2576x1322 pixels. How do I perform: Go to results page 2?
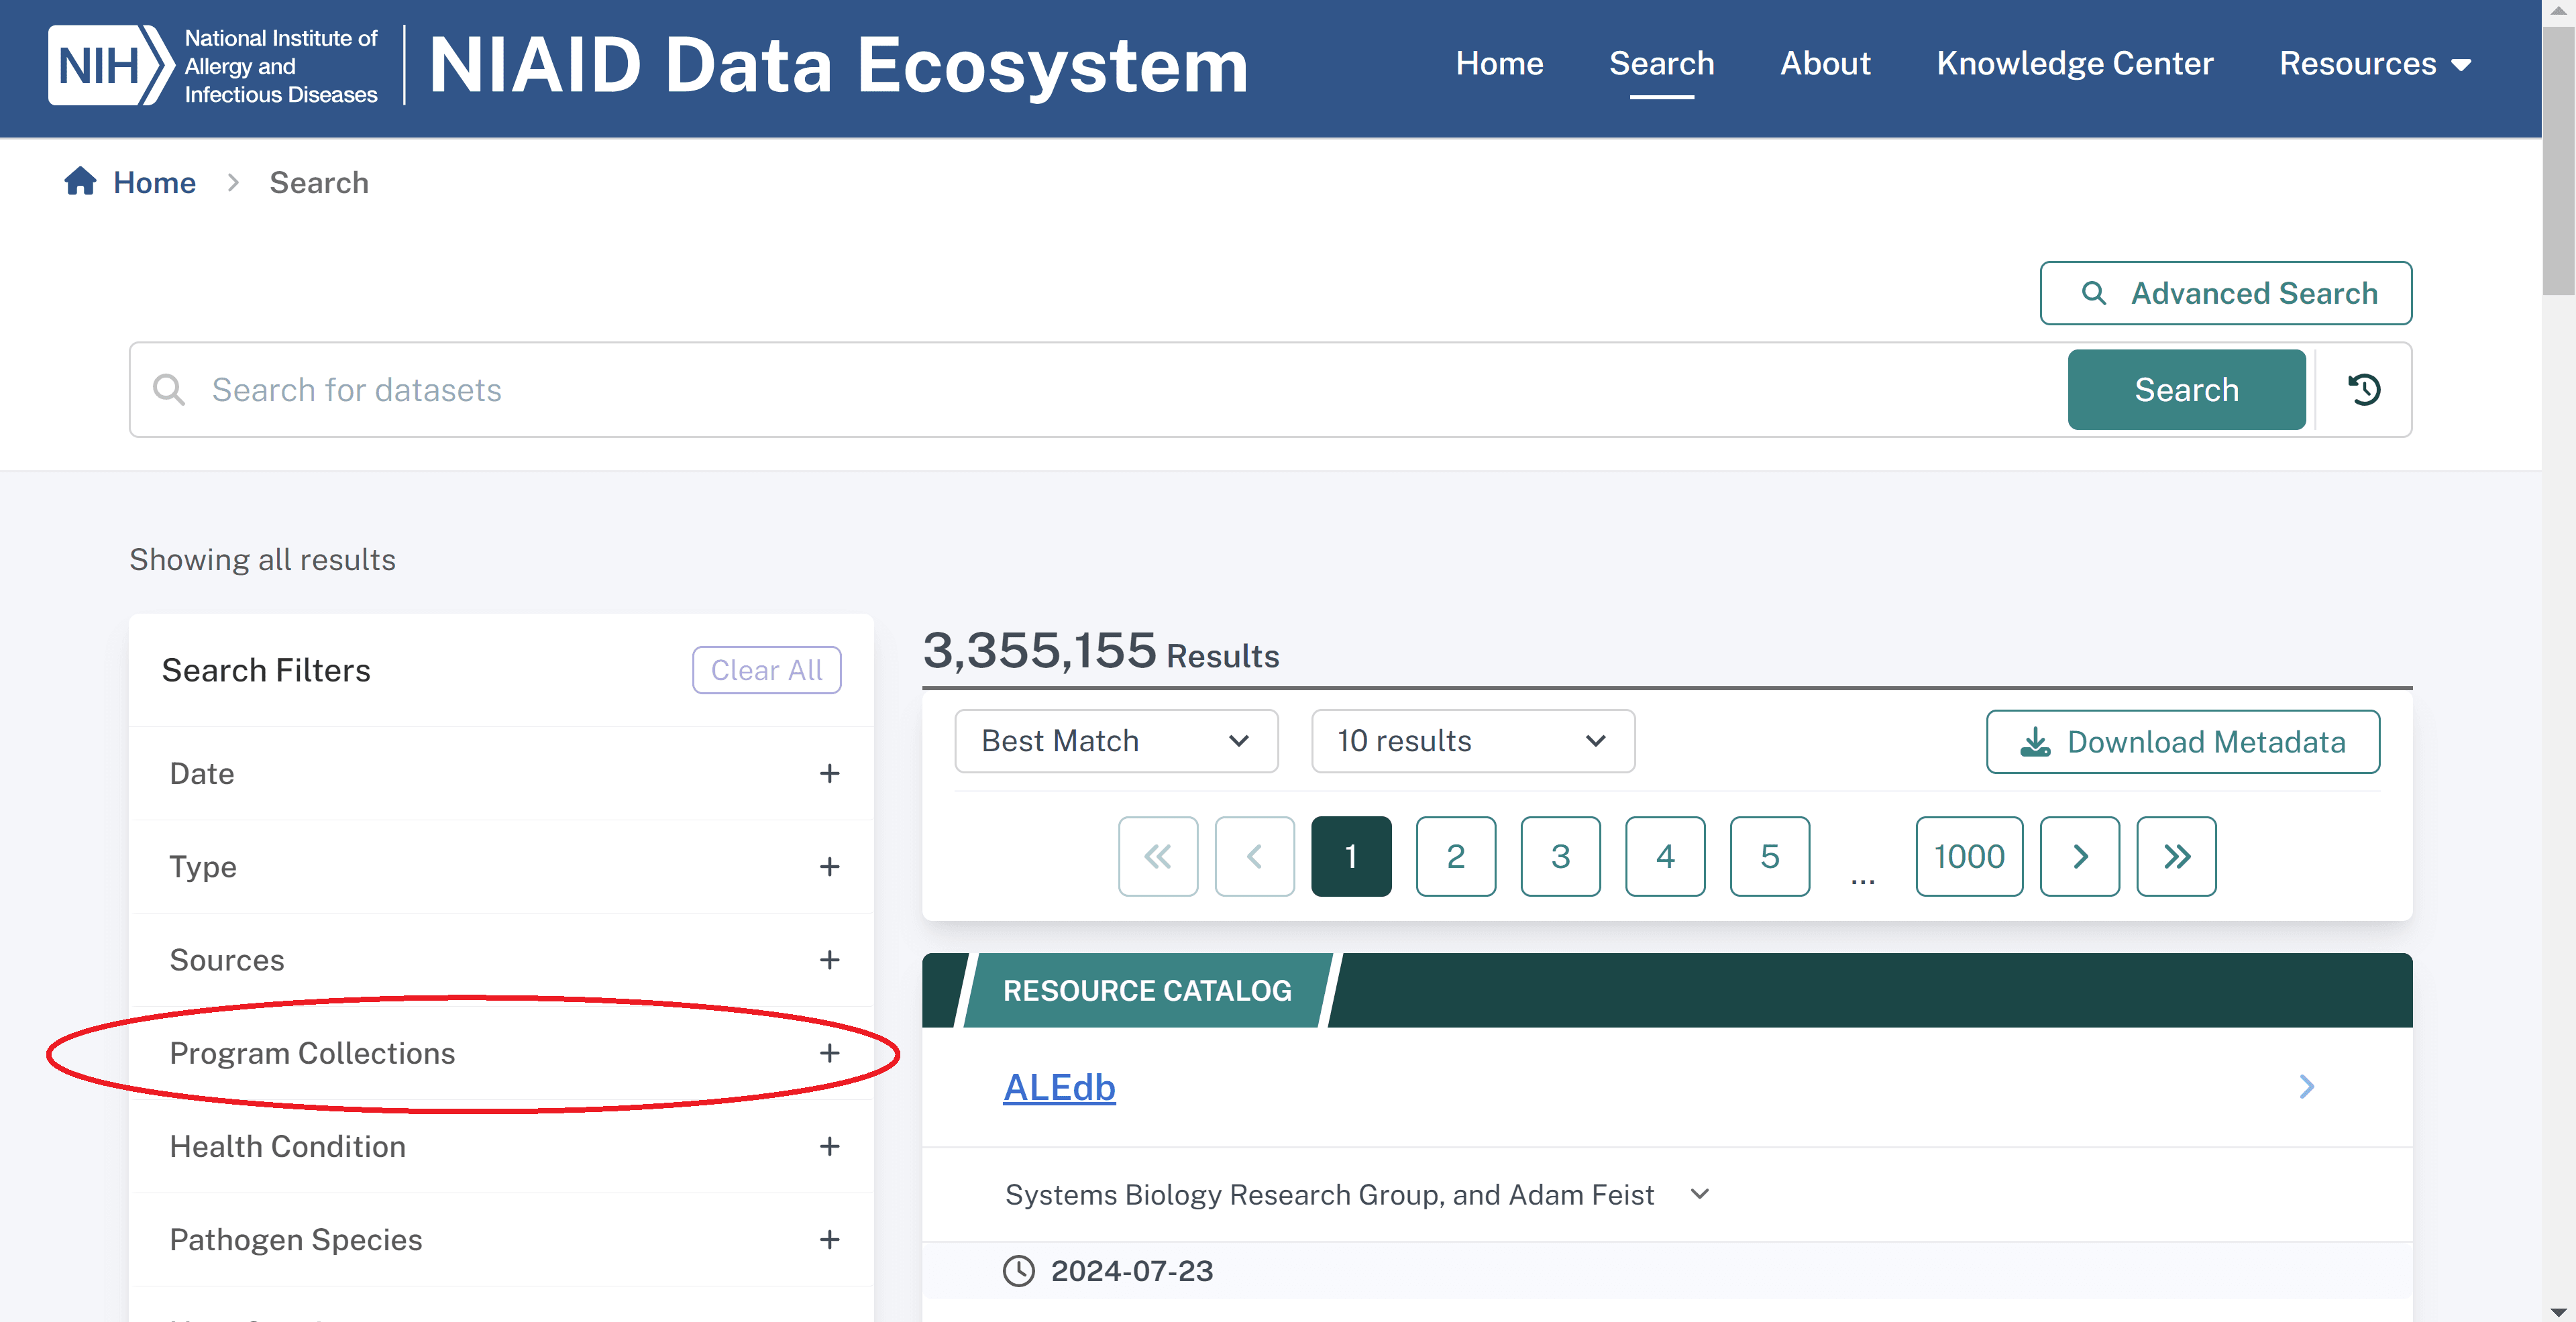[1455, 856]
